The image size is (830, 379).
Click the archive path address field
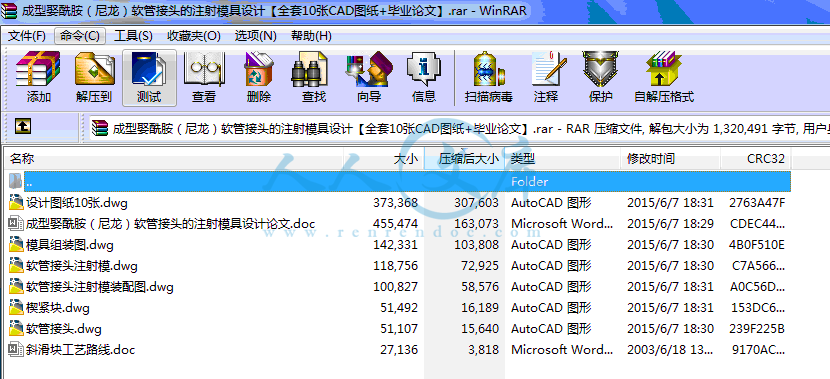click(x=458, y=128)
